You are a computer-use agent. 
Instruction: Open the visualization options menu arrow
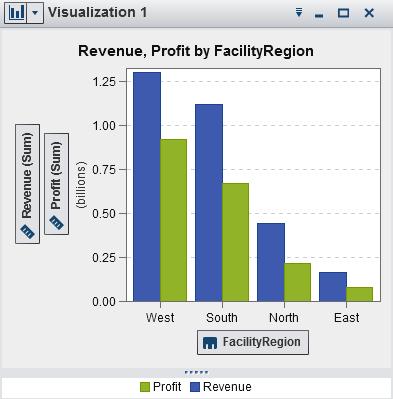pos(299,13)
